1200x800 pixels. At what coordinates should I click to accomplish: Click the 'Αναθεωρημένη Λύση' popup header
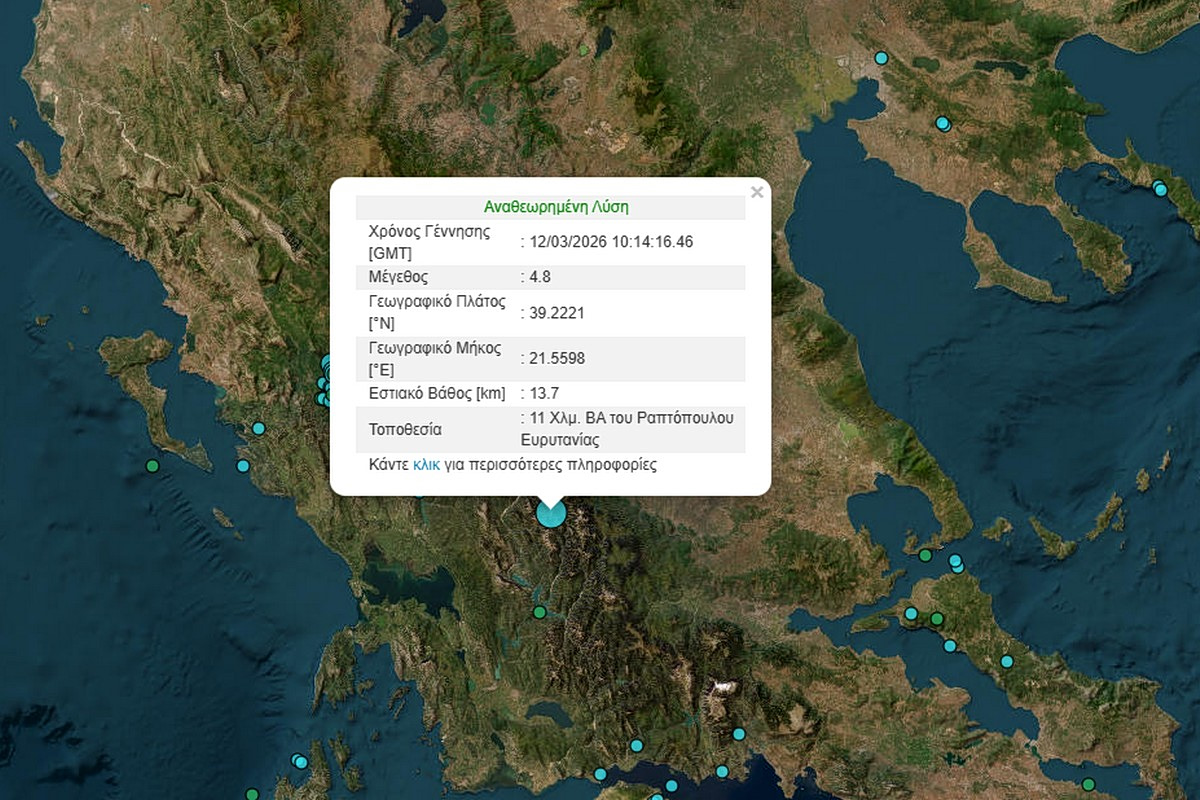[x=556, y=207]
